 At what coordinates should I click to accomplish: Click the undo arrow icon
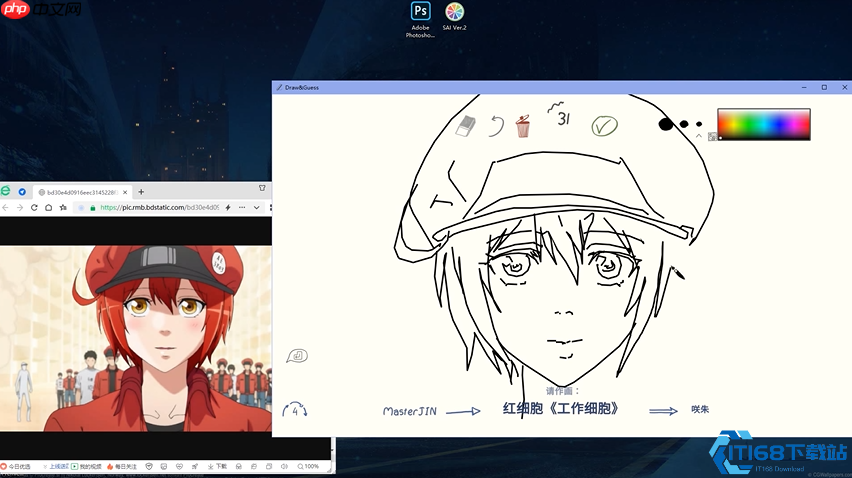[496, 126]
